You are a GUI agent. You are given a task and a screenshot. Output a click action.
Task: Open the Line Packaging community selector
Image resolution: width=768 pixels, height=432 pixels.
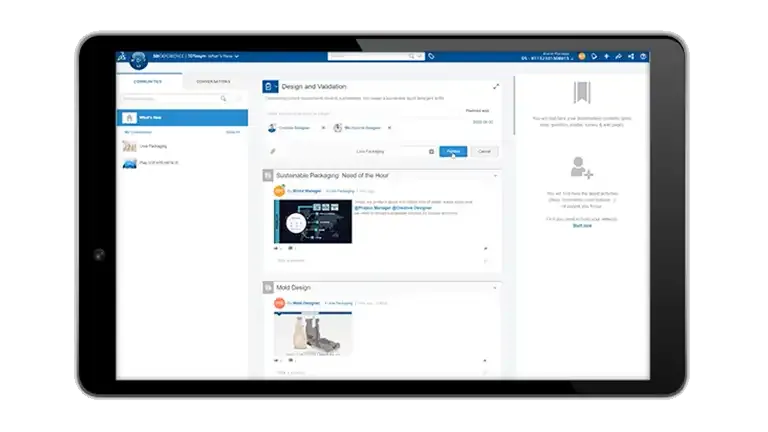[394, 151]
